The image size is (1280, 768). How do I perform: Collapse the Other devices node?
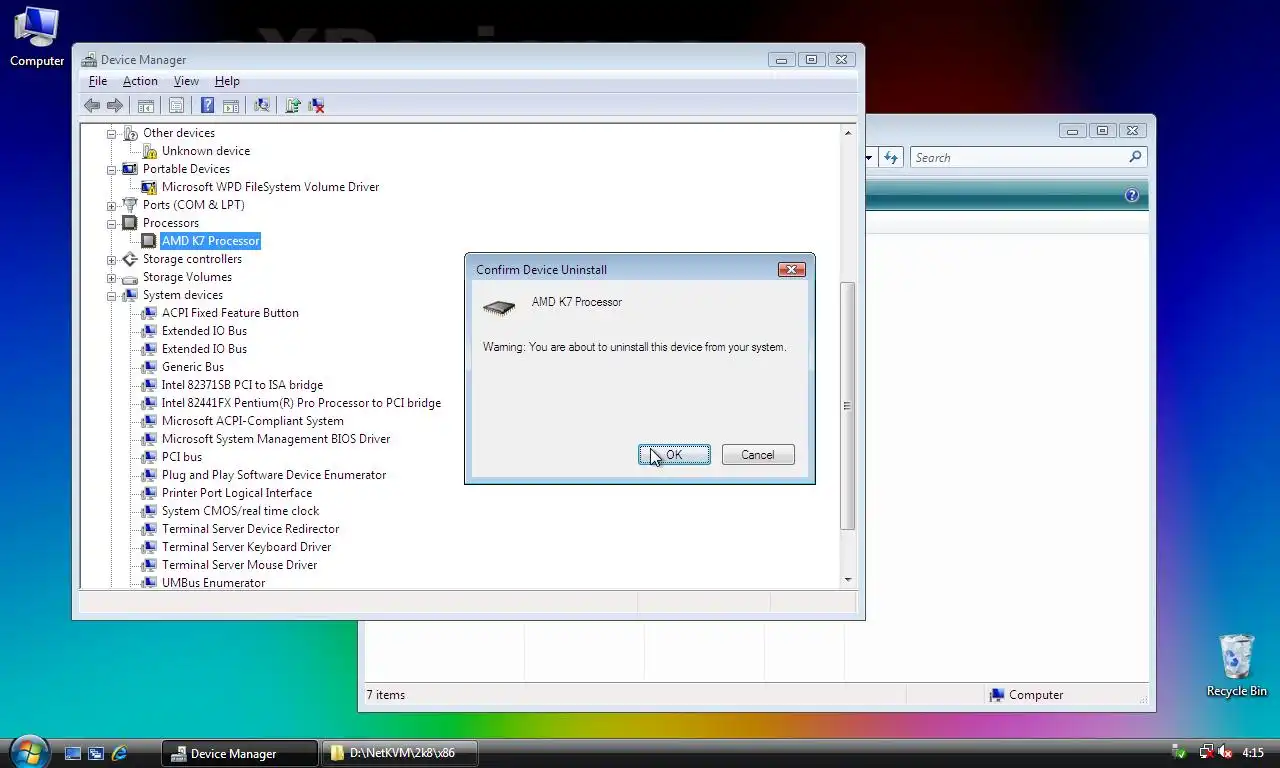coord(112,133)
